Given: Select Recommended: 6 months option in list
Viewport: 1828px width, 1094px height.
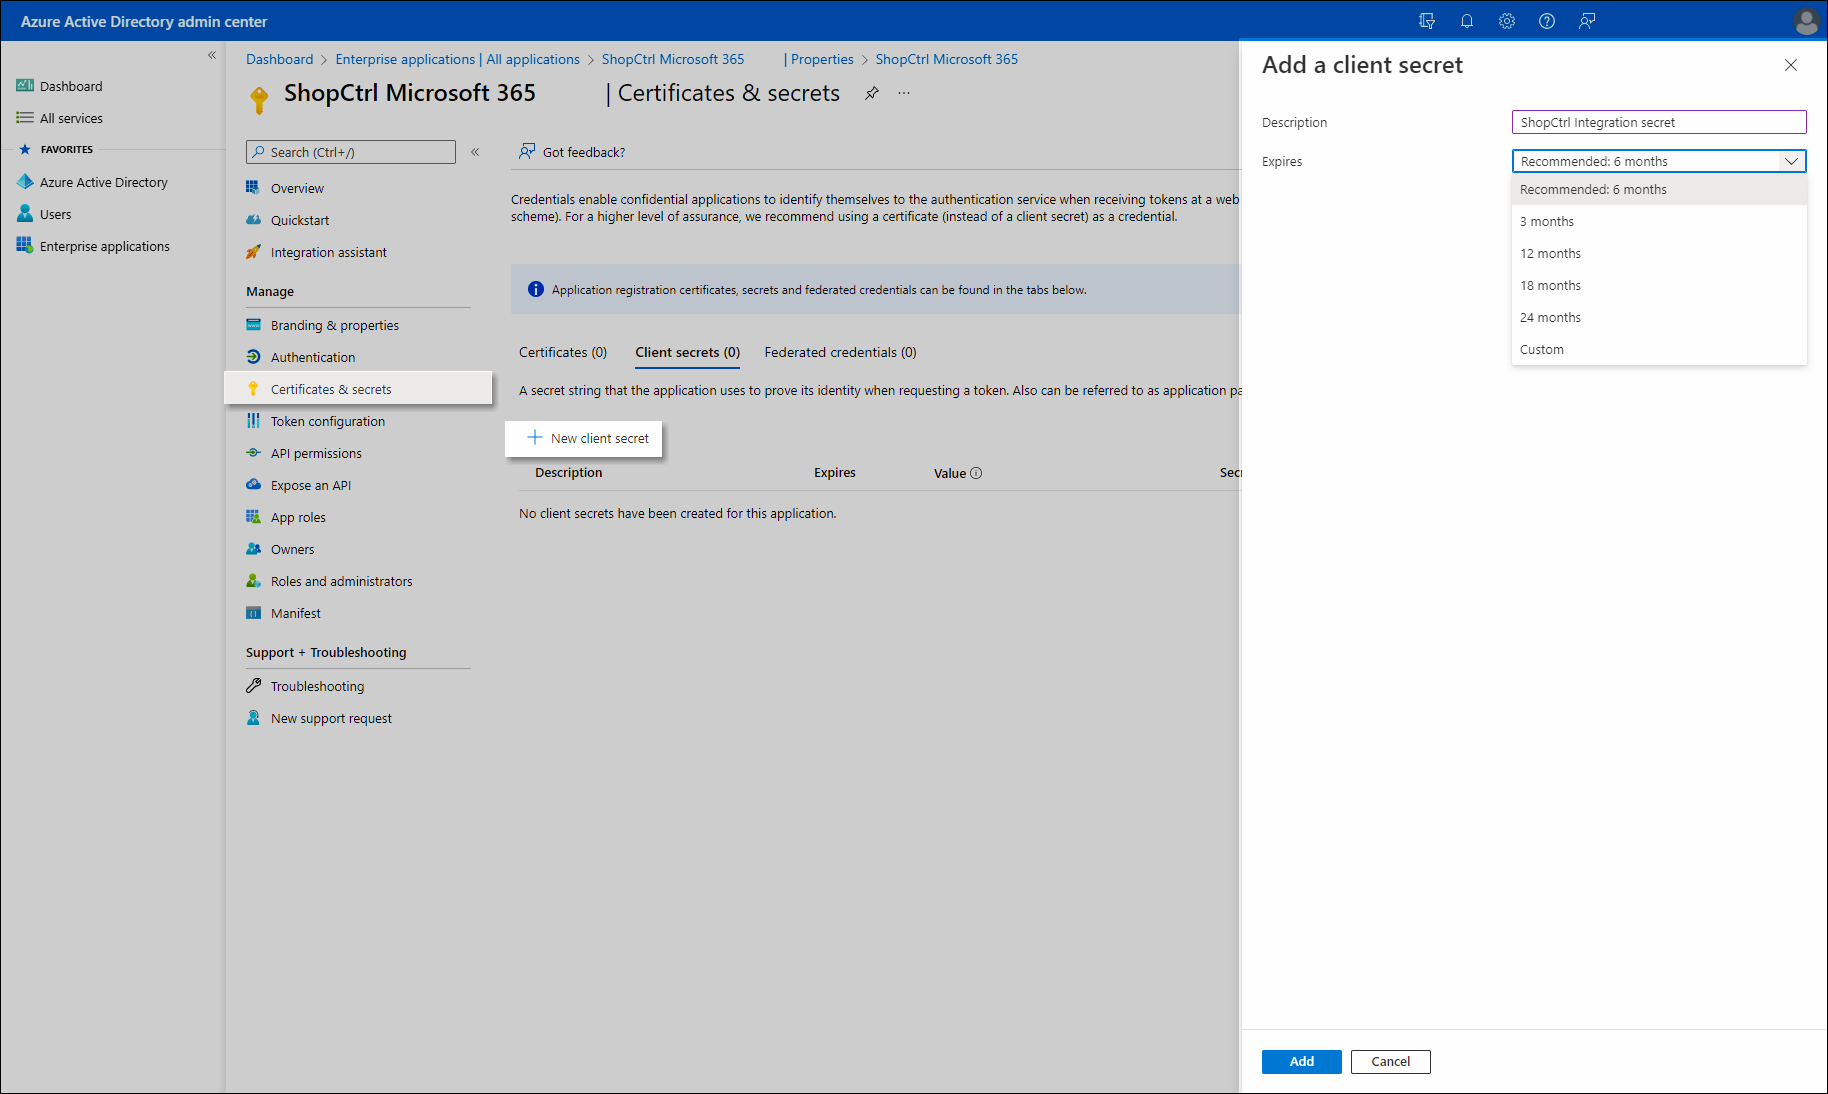Looking at the screenshot, I should tap(1659, 189).
